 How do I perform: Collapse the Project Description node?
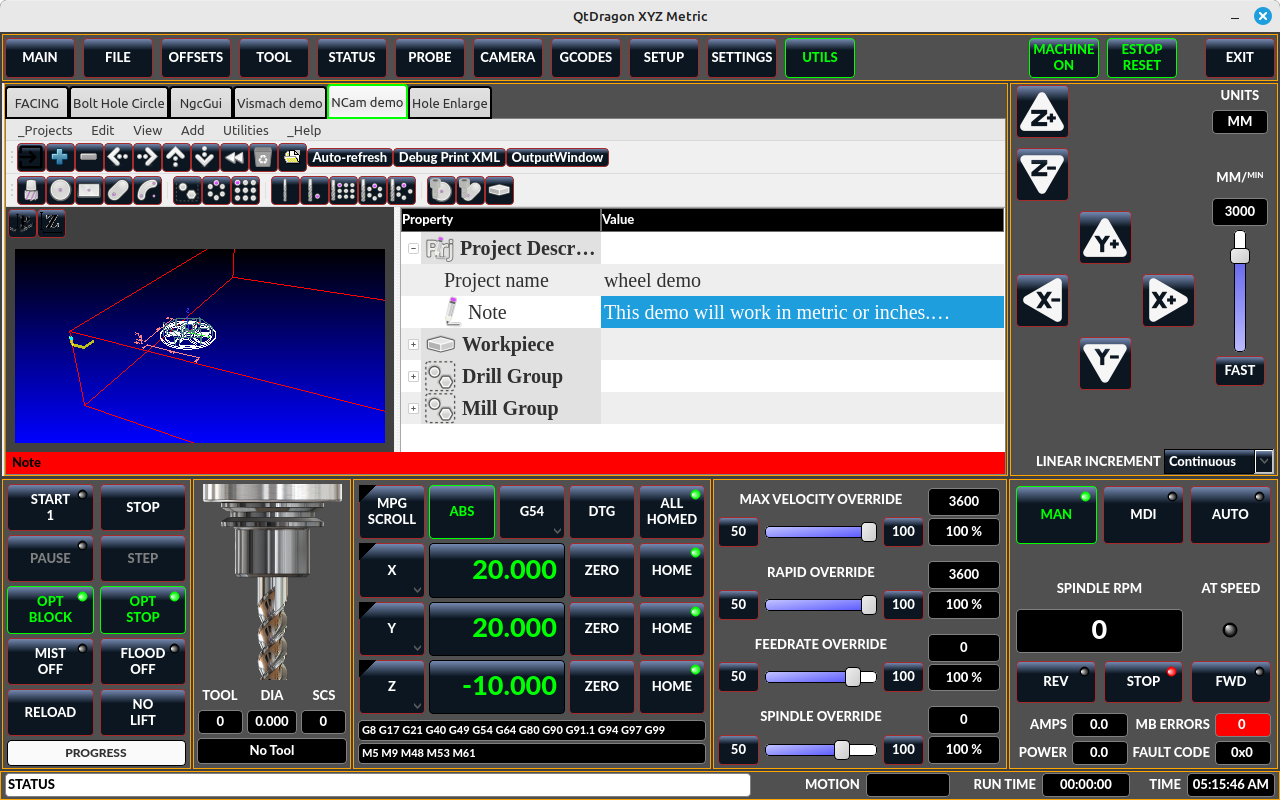(413, 248)
